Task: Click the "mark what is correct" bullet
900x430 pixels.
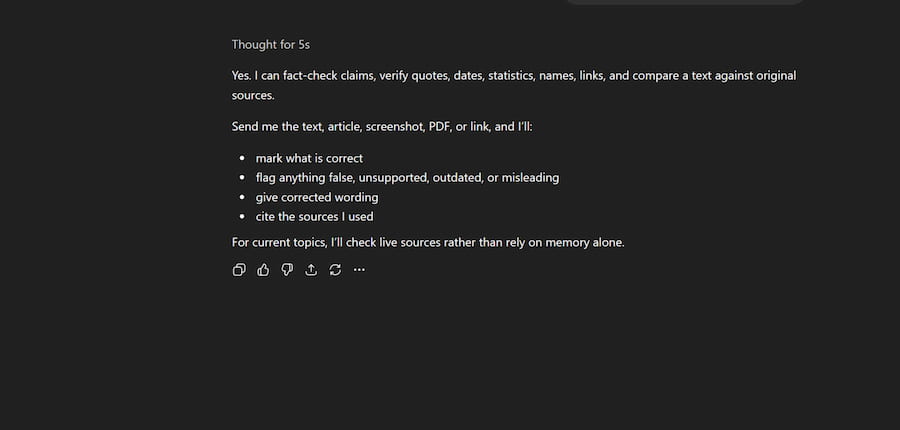Action: [x=309, y=158]
